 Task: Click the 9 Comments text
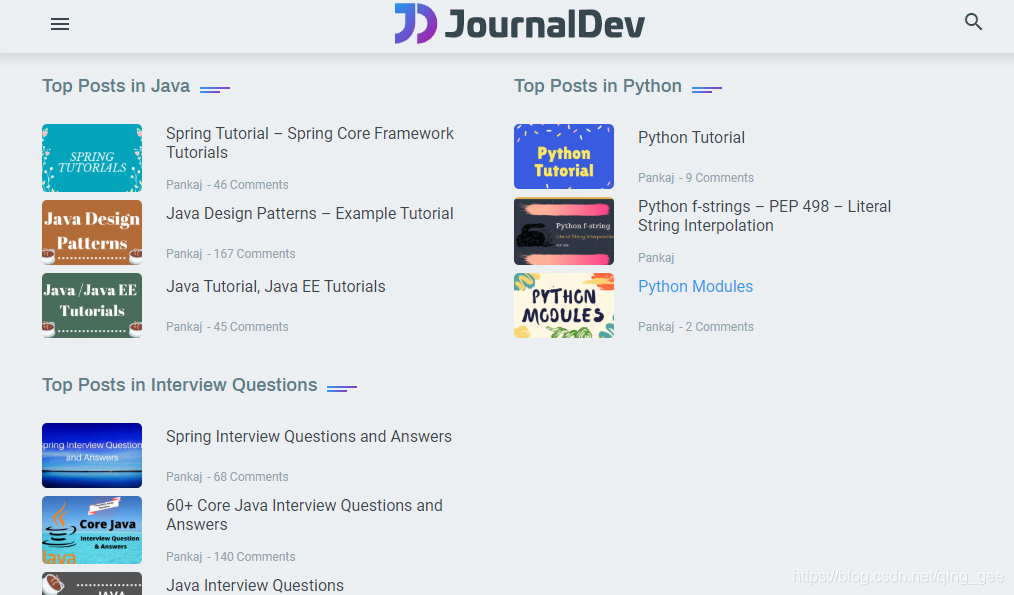coord(720,178)
